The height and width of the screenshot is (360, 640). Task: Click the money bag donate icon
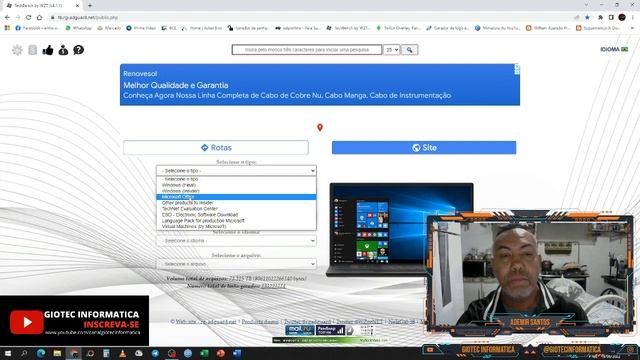[63, 50]
